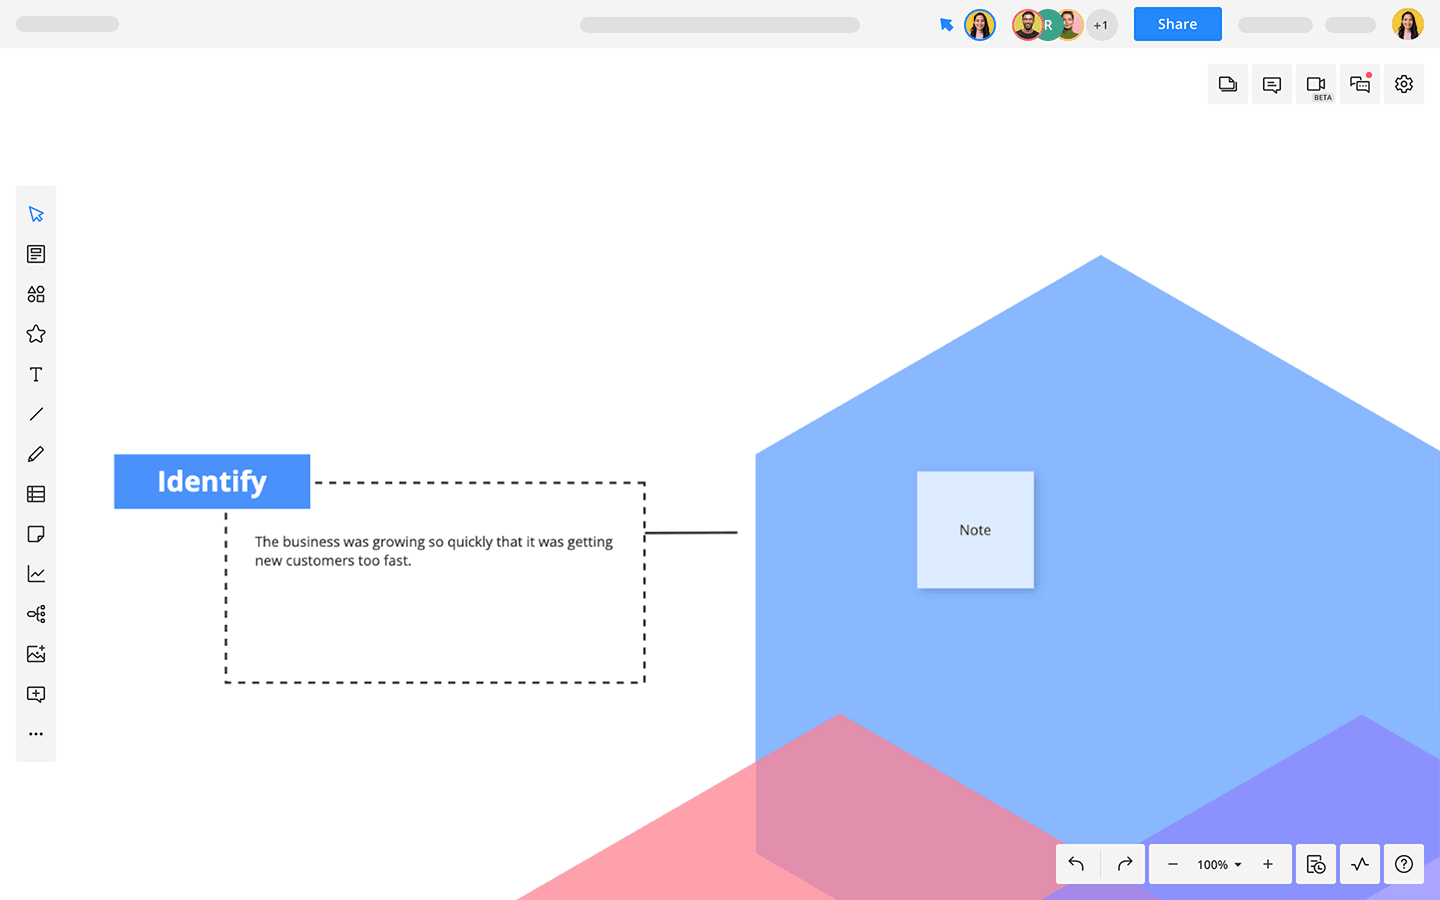Screen dimensions: 1440x900
Task: Open the shapes library tool
Action: (x=36, y=294)
